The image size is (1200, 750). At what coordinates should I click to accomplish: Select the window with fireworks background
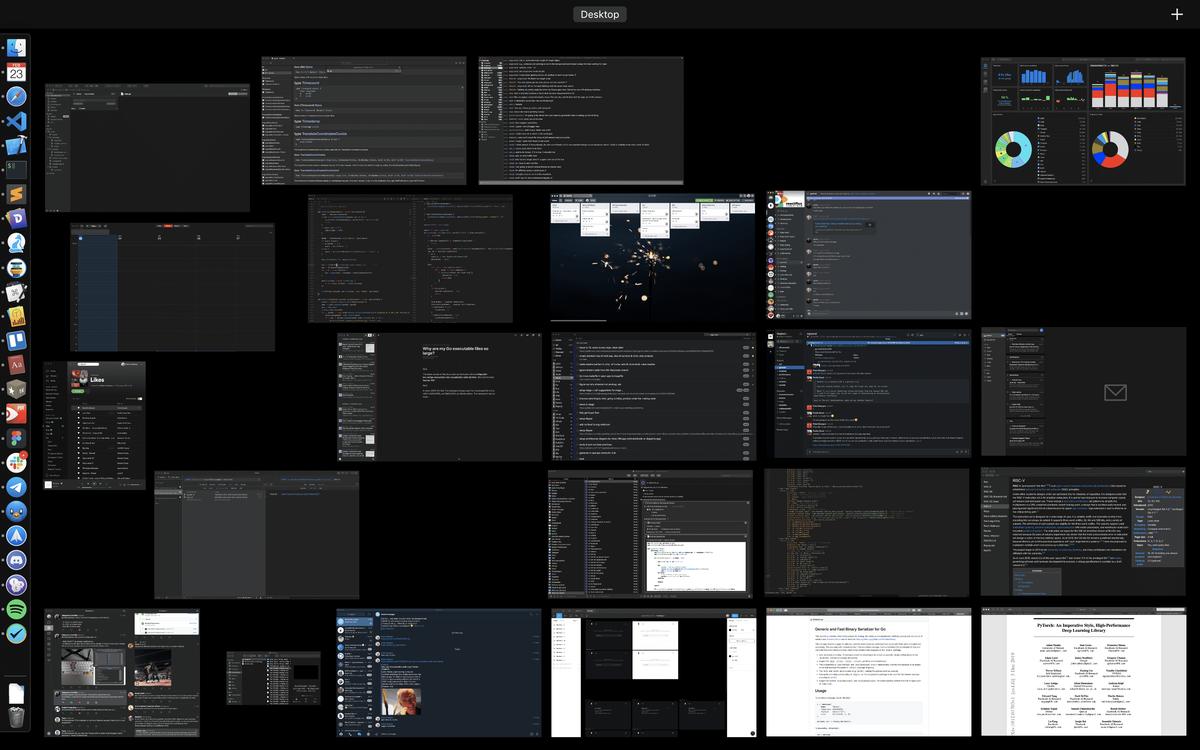click(653, 258)
